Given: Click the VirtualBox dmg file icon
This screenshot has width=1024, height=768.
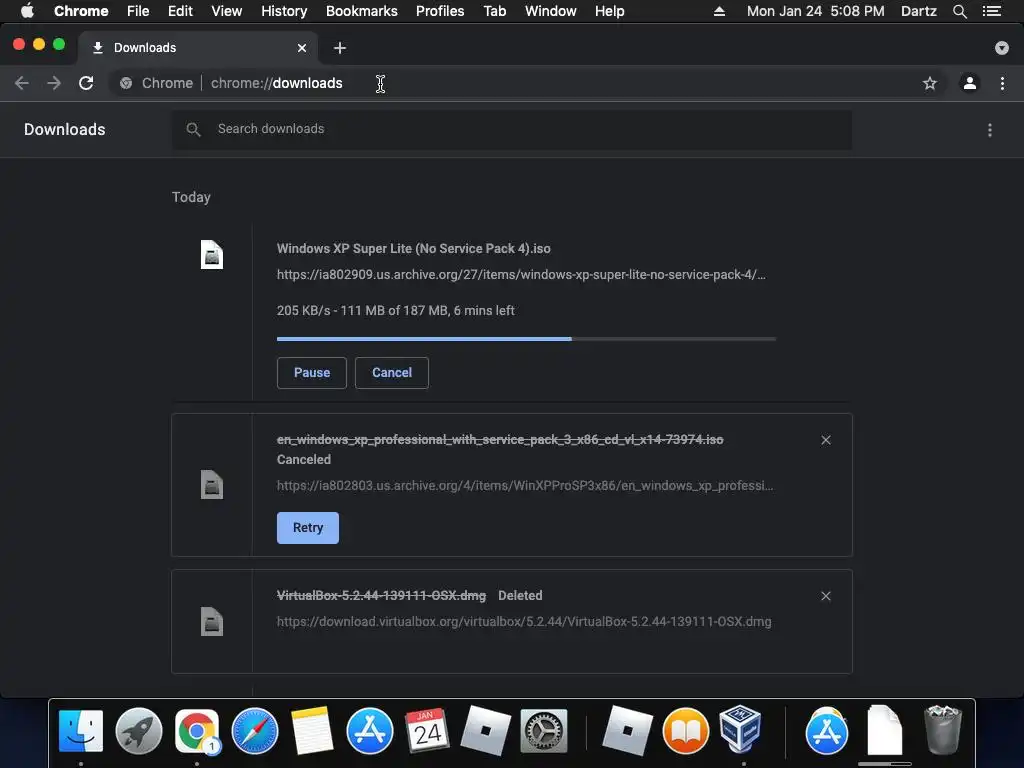Looking at the screenshot, I should tap(212, 621).
